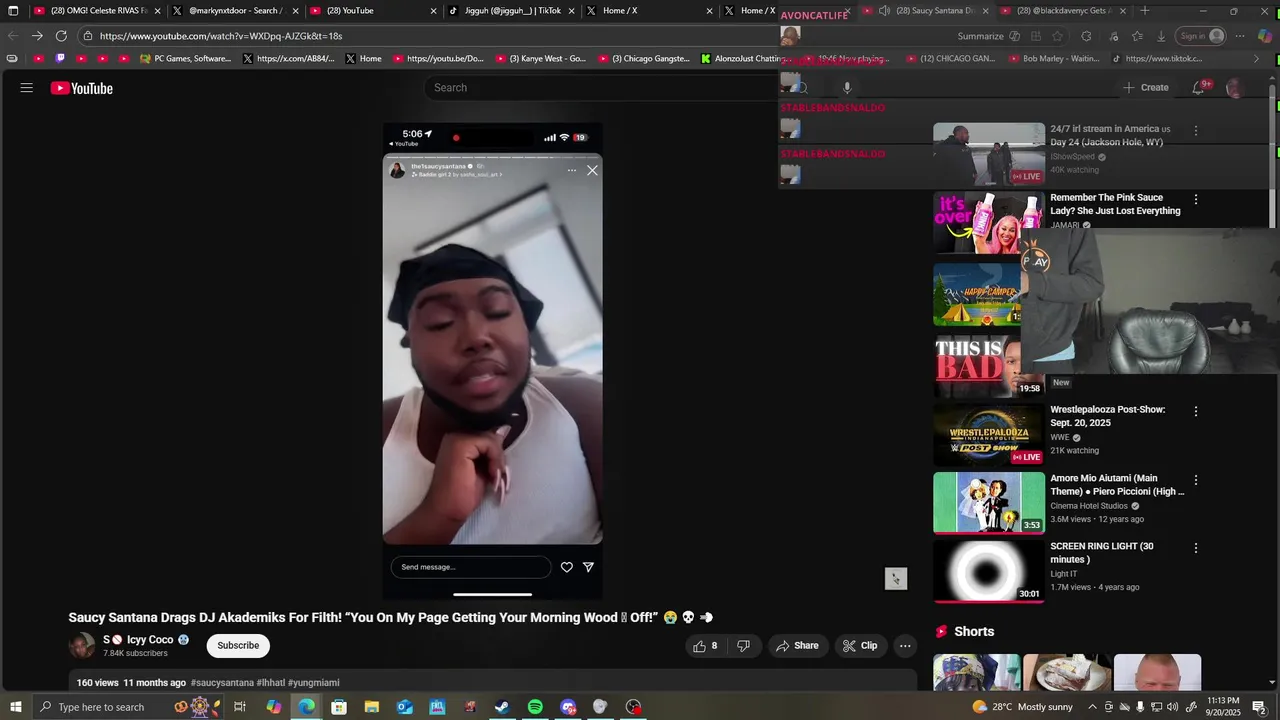
Task: Click the Send message field in story
Action: coord(470,567)
